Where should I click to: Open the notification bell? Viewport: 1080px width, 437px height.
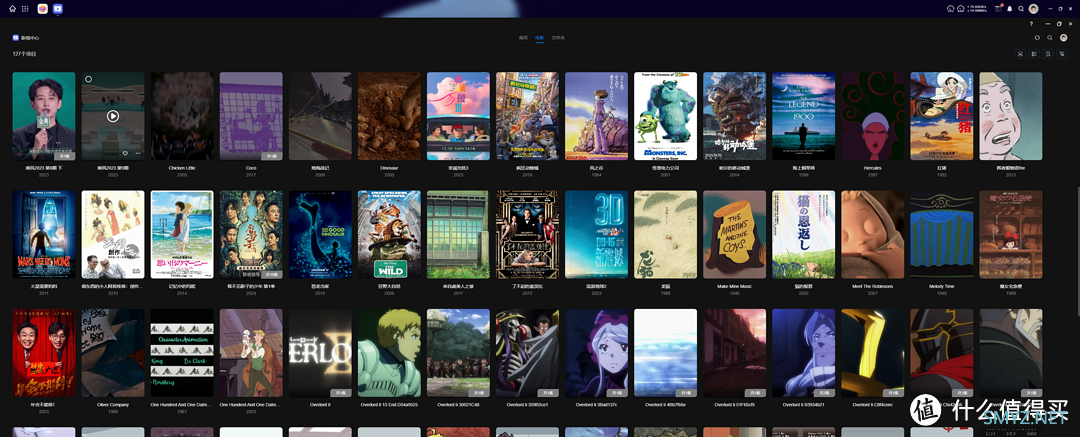1010,9
